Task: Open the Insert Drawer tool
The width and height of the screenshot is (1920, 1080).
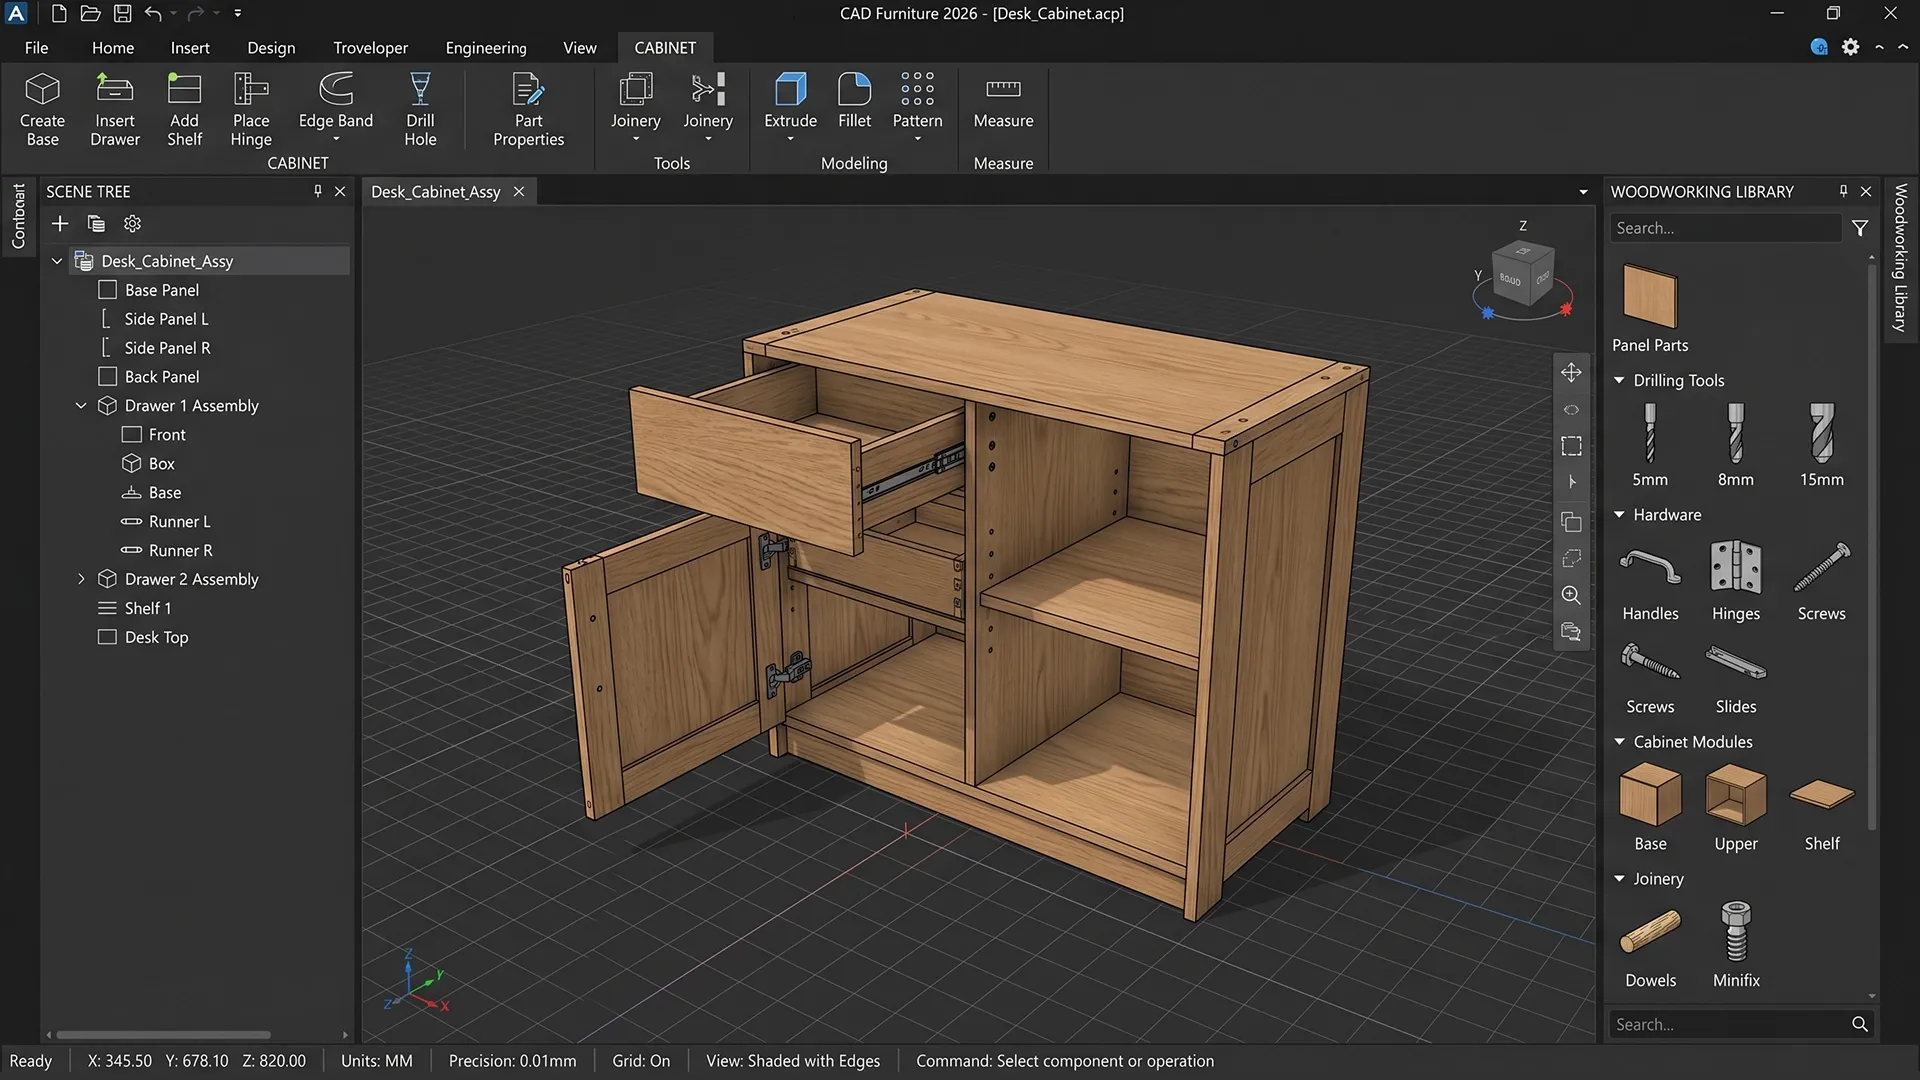Action: coord(114,108)
